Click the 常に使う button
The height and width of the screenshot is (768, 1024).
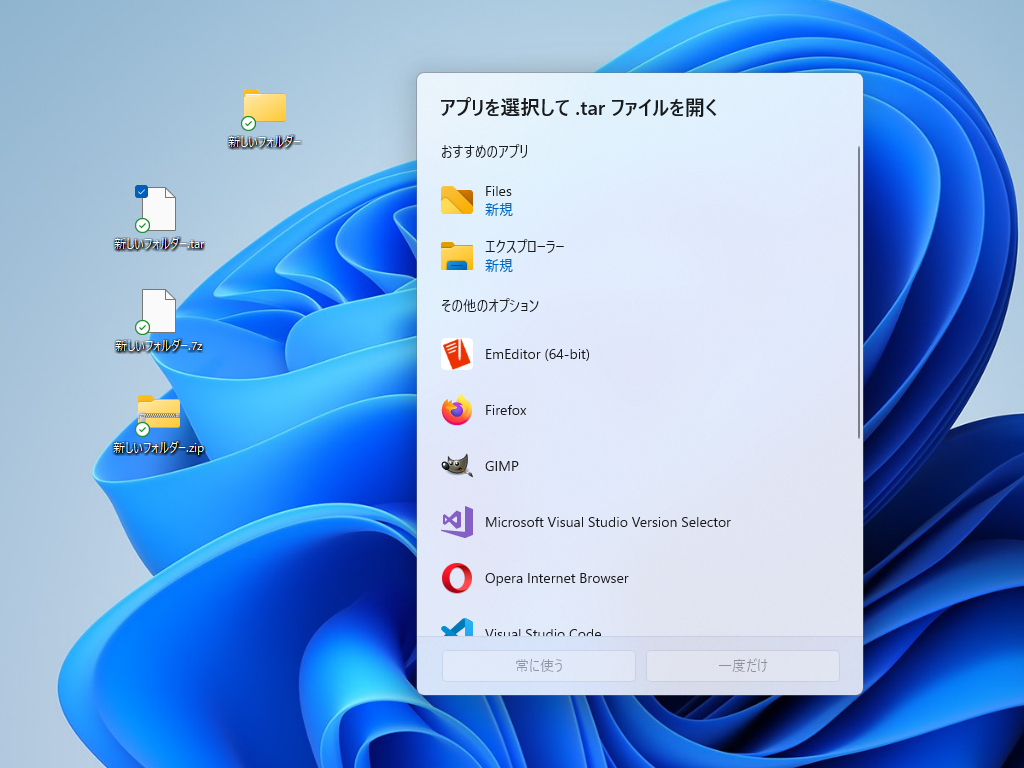537,666
